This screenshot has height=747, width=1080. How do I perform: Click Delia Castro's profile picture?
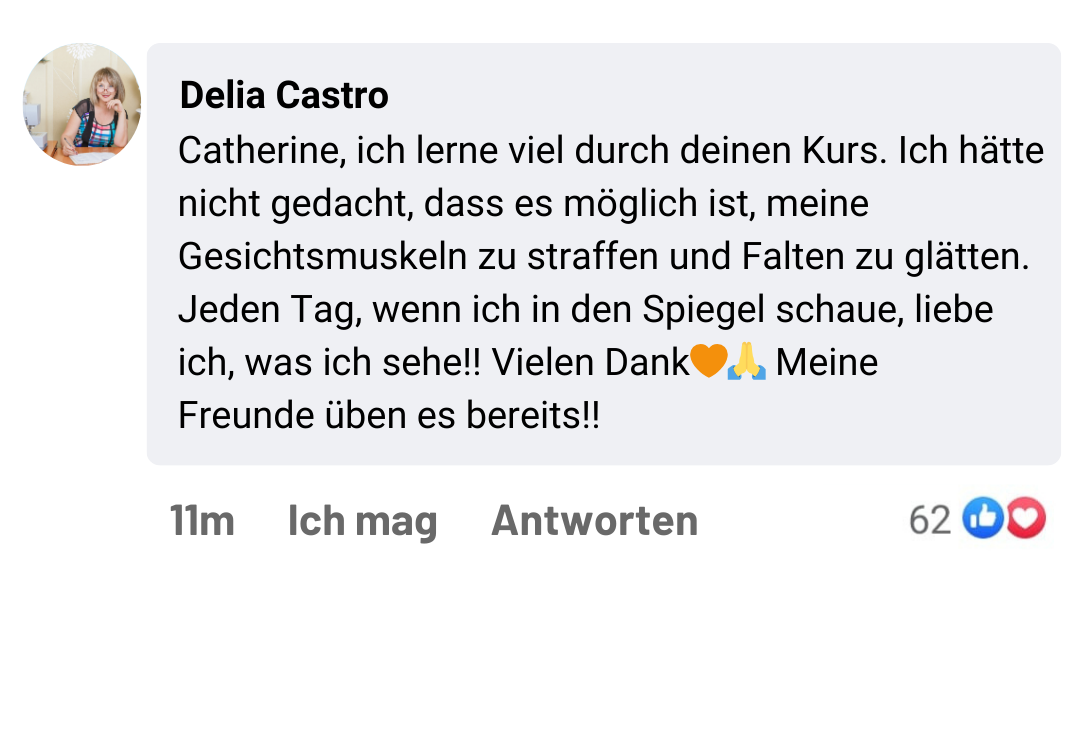82,104
